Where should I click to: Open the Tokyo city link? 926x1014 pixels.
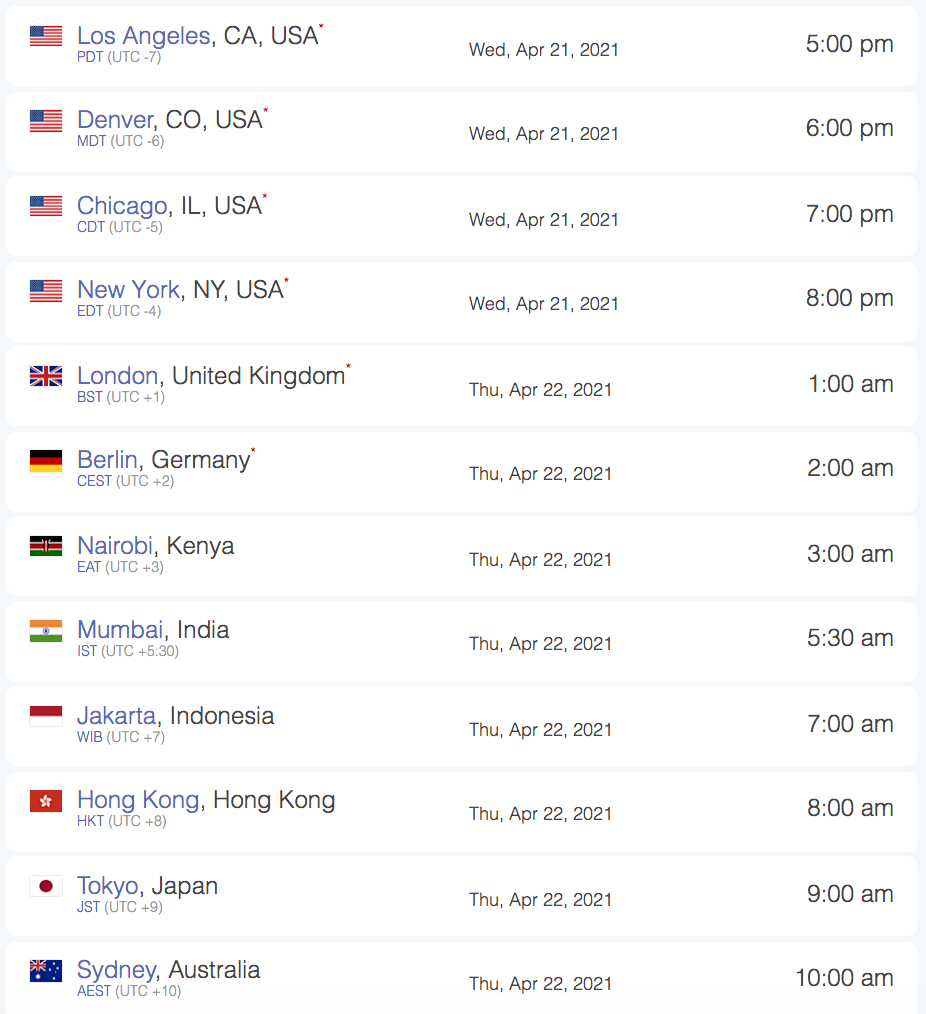108,886
